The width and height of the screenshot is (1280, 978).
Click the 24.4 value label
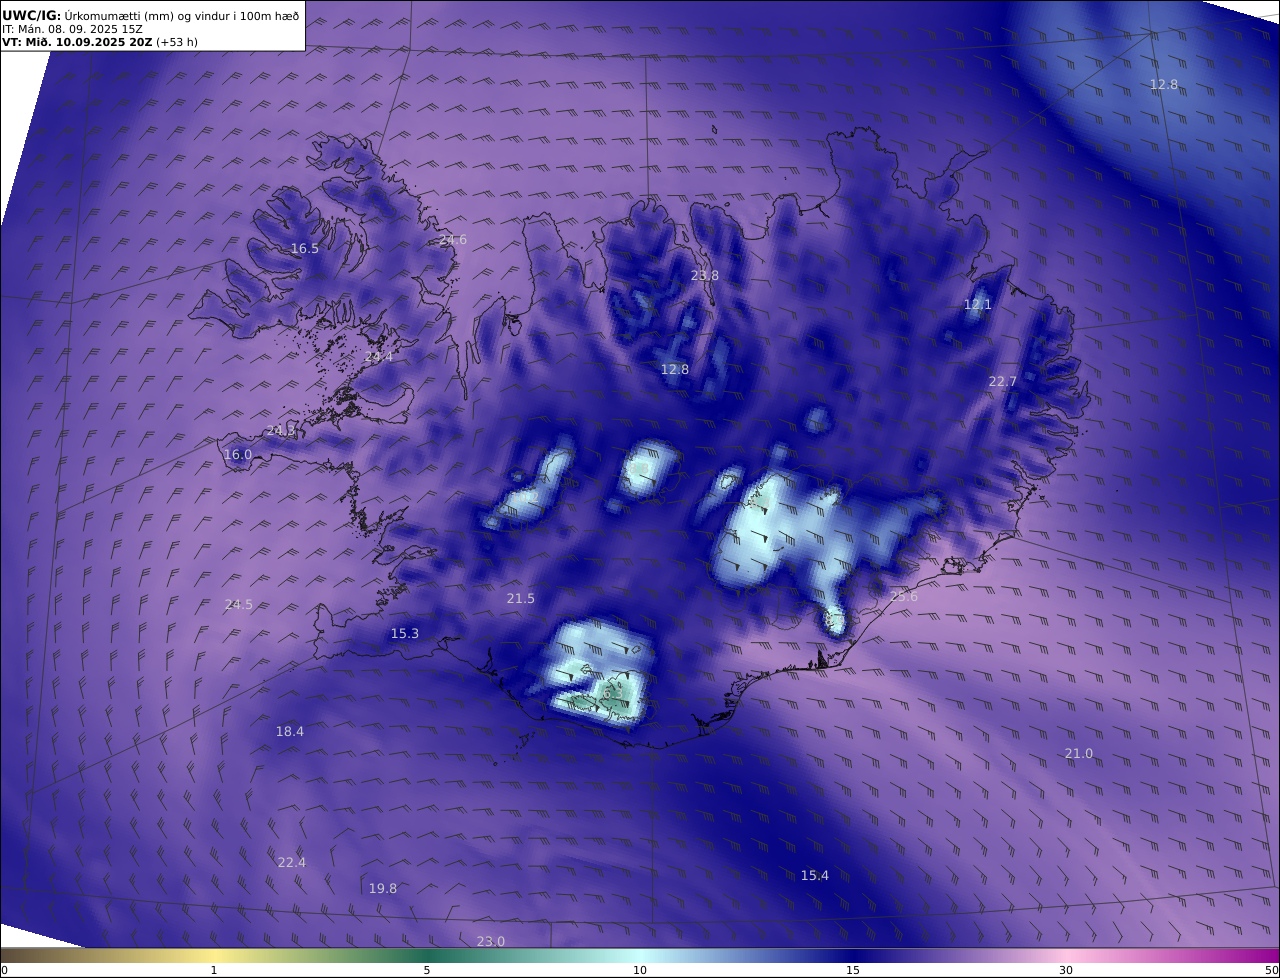coord(379,356)
